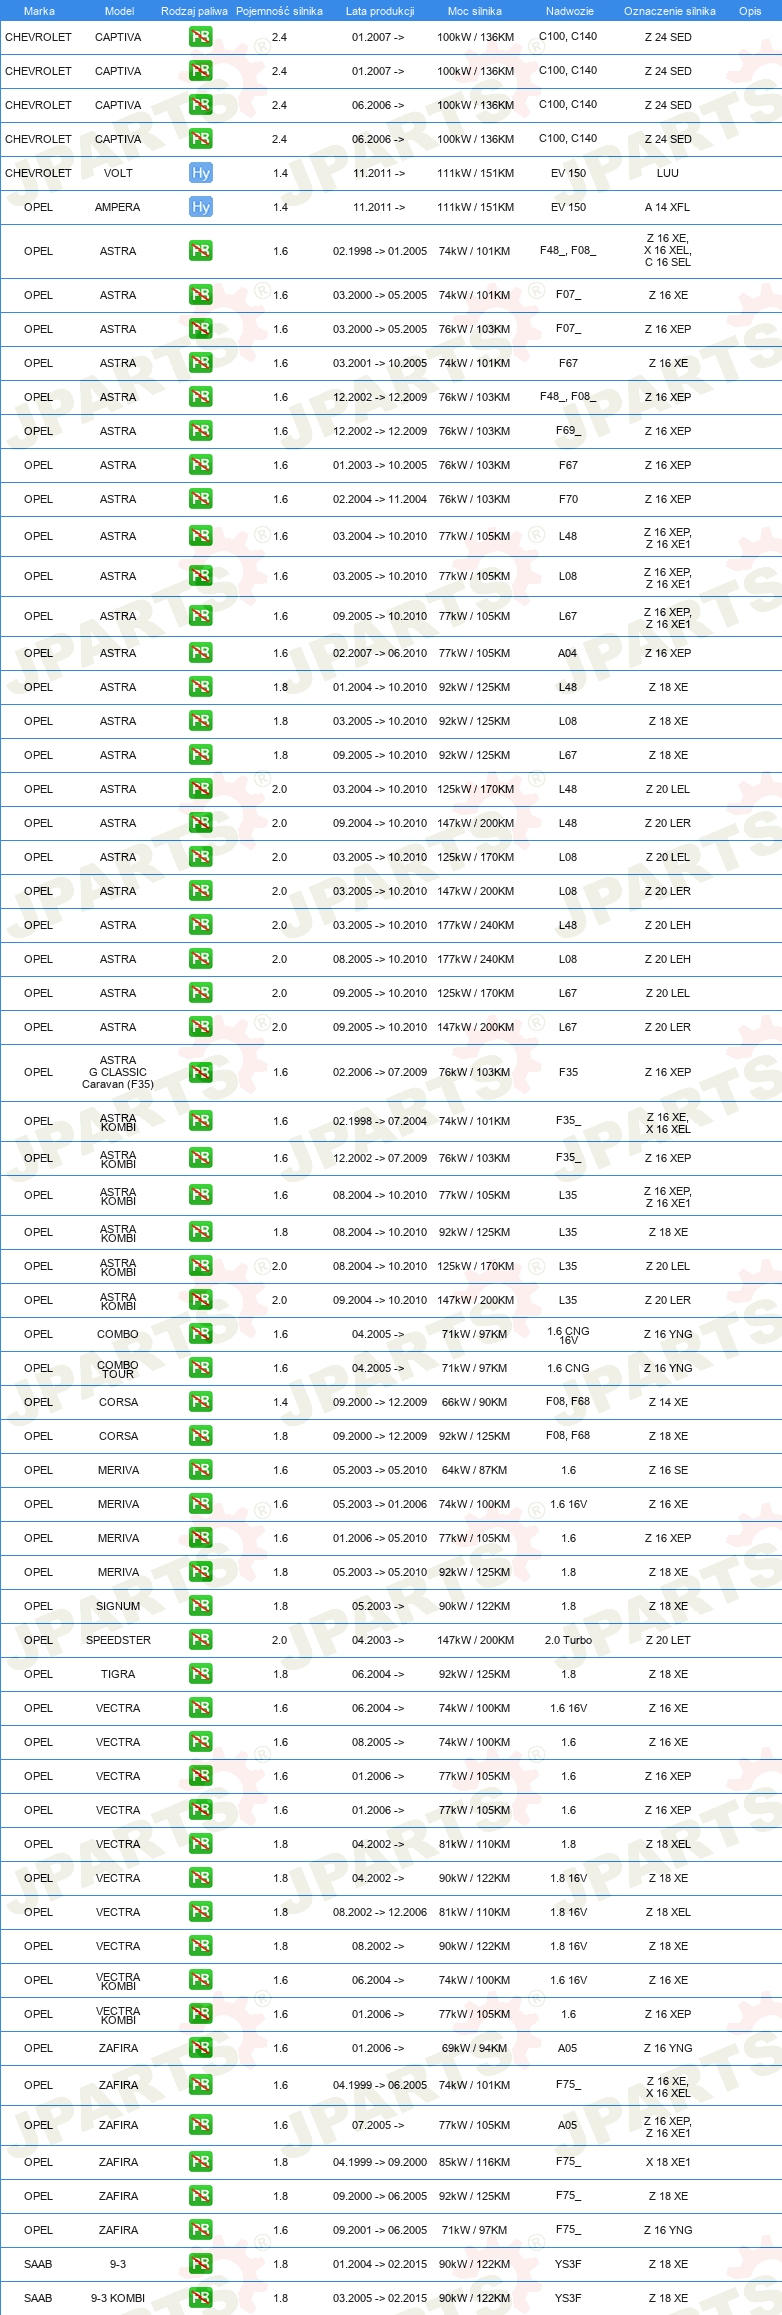Click the petrol icon in the ZAFIRA 85kW row
The height and width of the screenshot is (2315, 782).
(201, 2162)
